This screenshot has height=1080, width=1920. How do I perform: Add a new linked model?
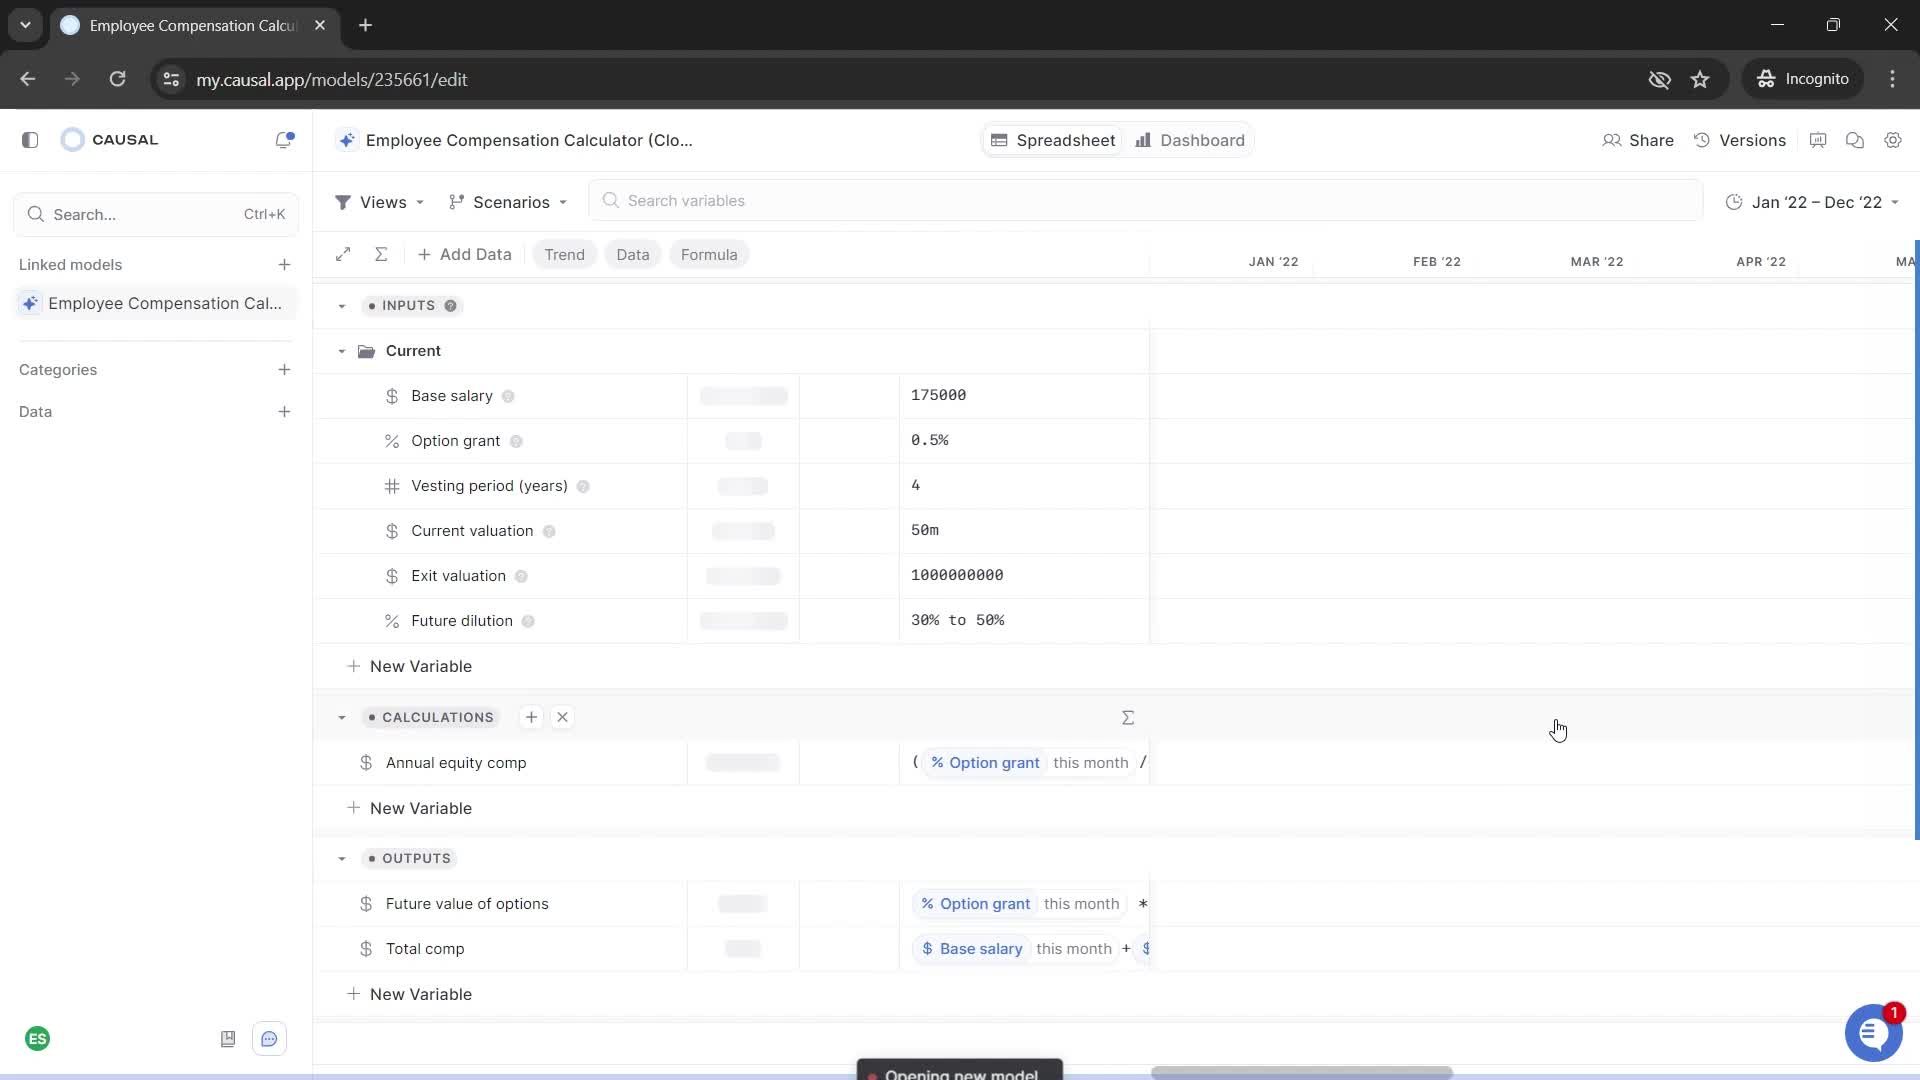click(284, 265)
